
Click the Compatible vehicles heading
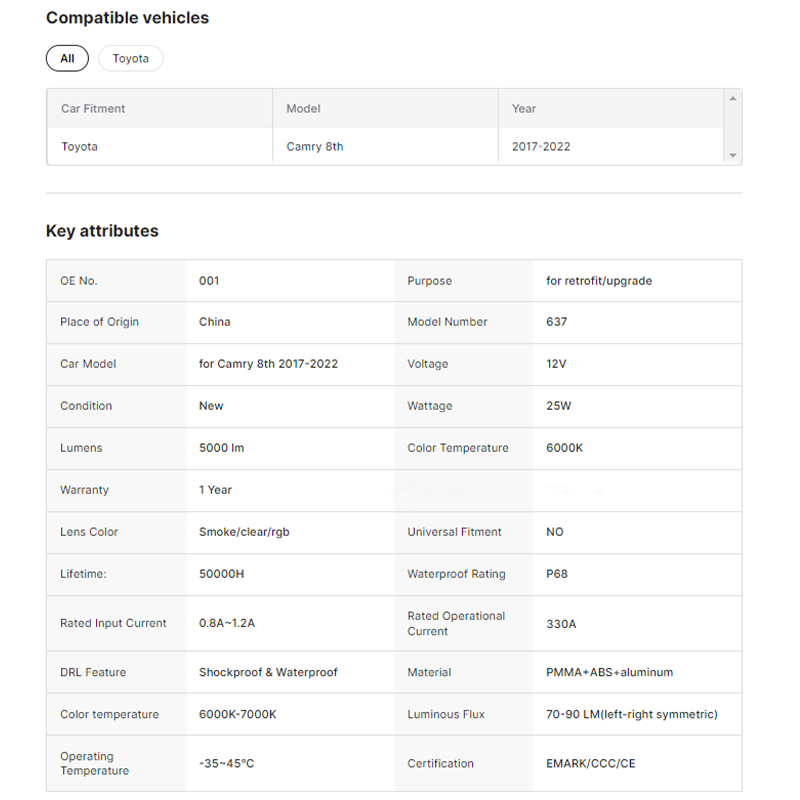coord(127,18)
